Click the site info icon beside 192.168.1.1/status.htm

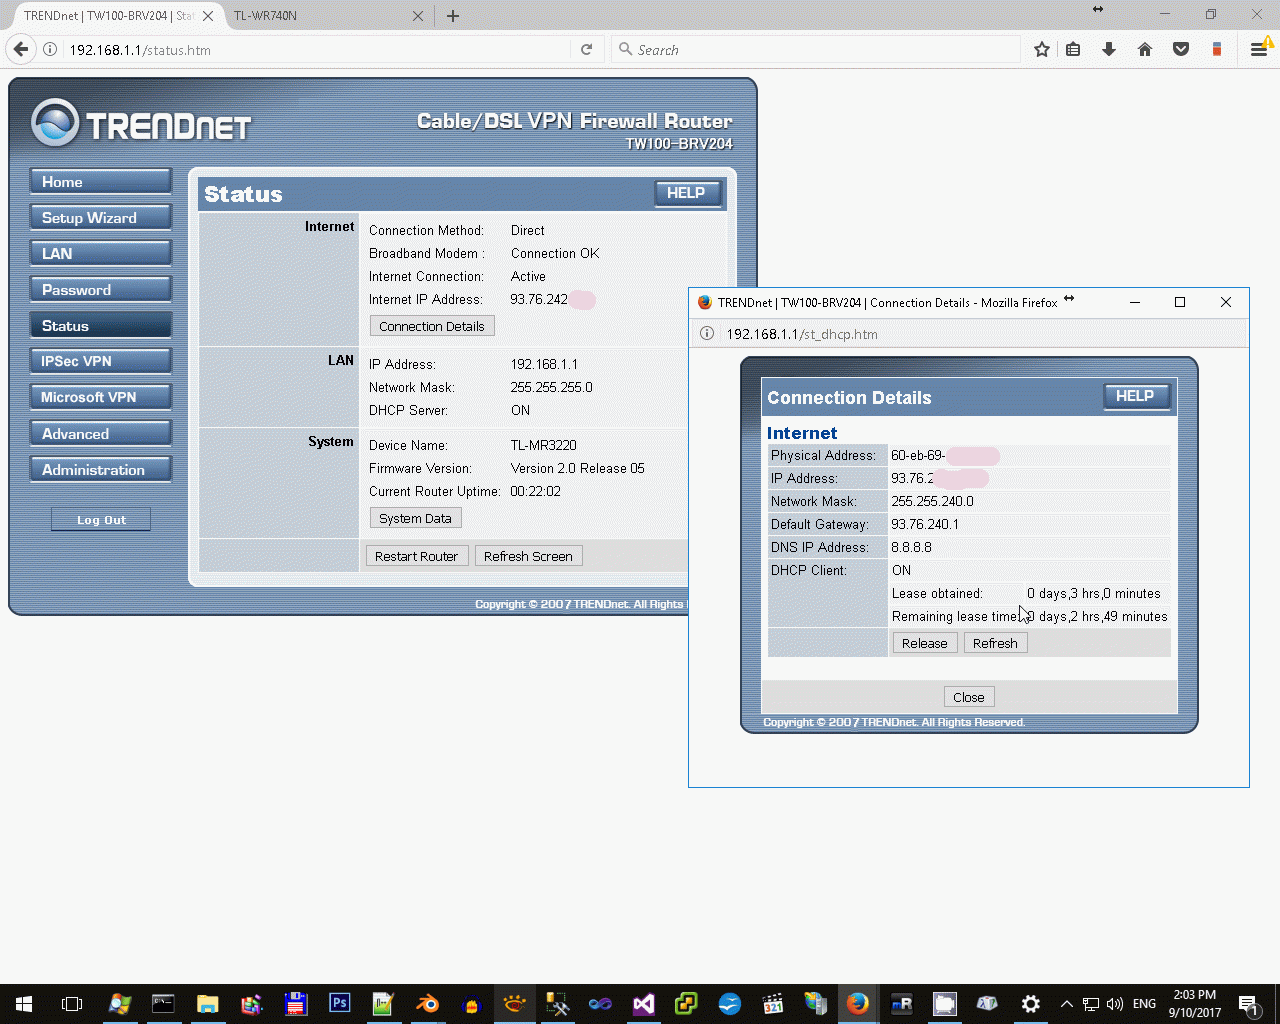point(50,49)
